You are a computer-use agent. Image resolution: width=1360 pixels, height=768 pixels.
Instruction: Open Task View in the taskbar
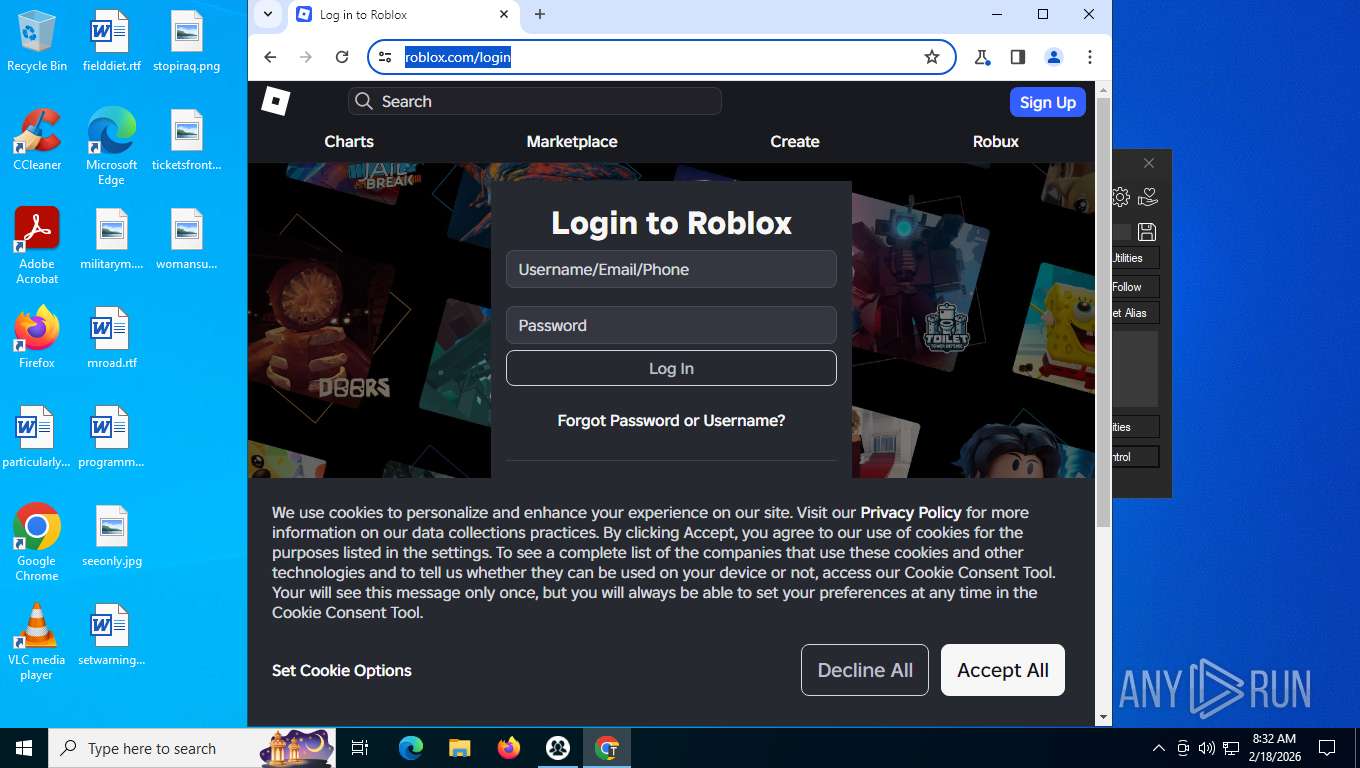pos(360,748)
